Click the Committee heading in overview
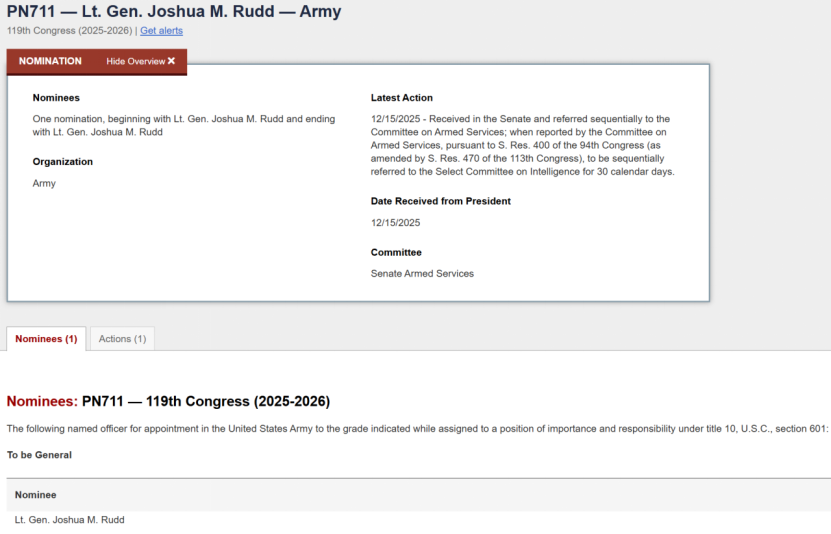831x534 pixels. coord(396,252)
